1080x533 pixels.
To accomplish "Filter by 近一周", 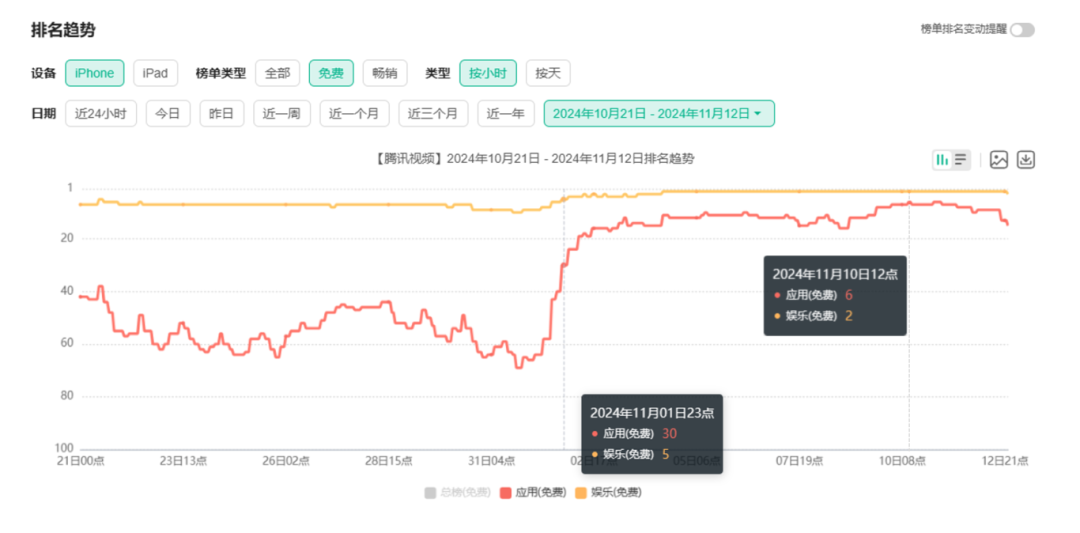I will click(x=282, y=114).
